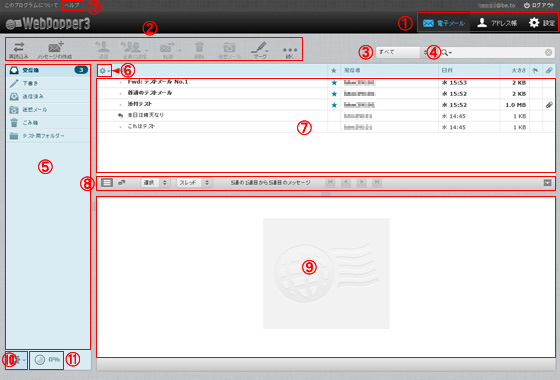This screenshot has width=560, height=380.
Task: Open the message 添付テスト
Action: coord(140,104)
